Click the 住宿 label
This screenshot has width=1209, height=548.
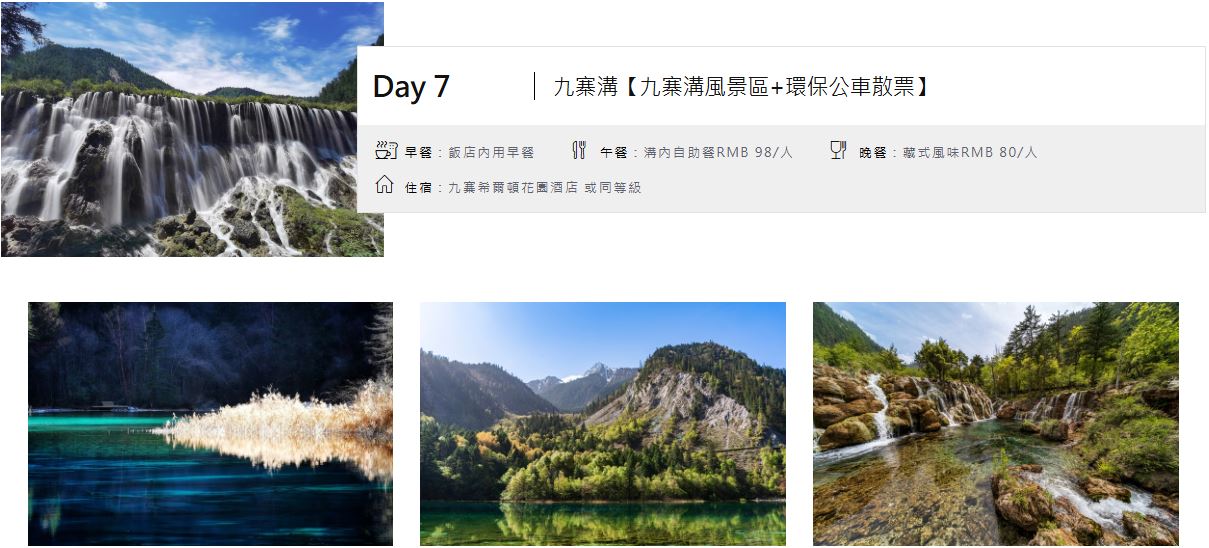(x=418, y=187)
